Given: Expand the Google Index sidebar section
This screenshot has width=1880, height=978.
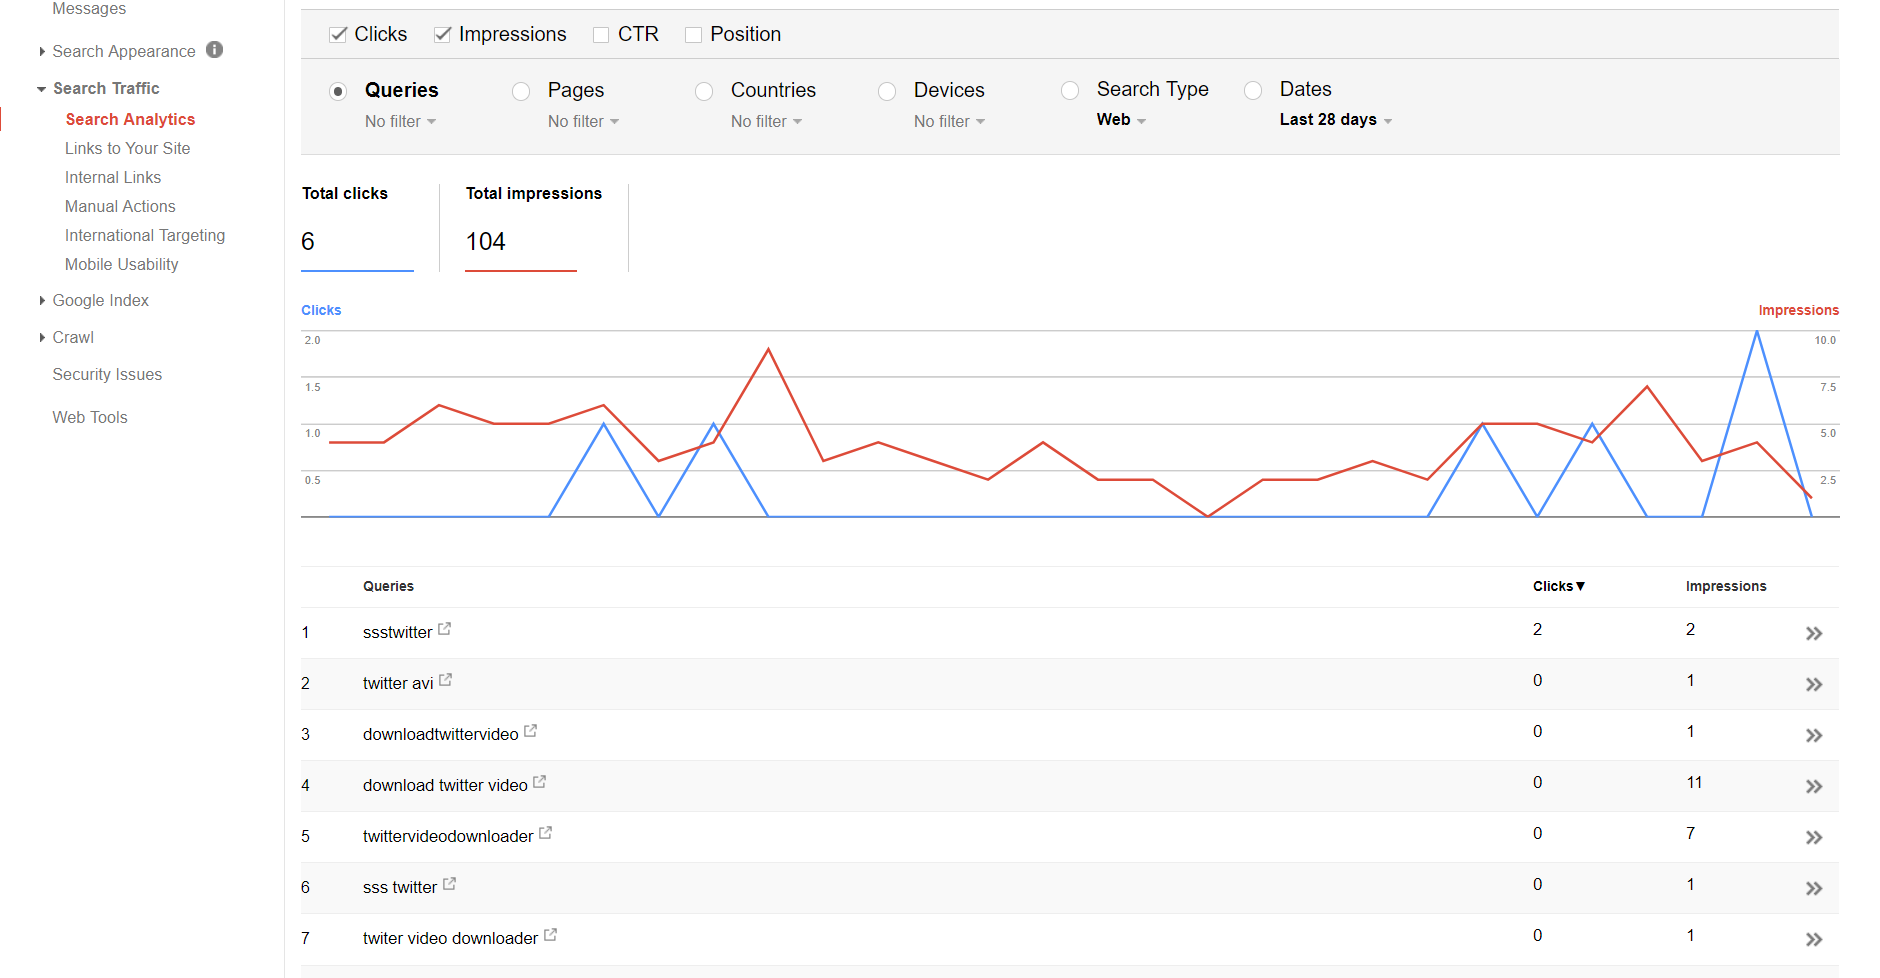Looking at the screenshot, I should coord(100,301).
